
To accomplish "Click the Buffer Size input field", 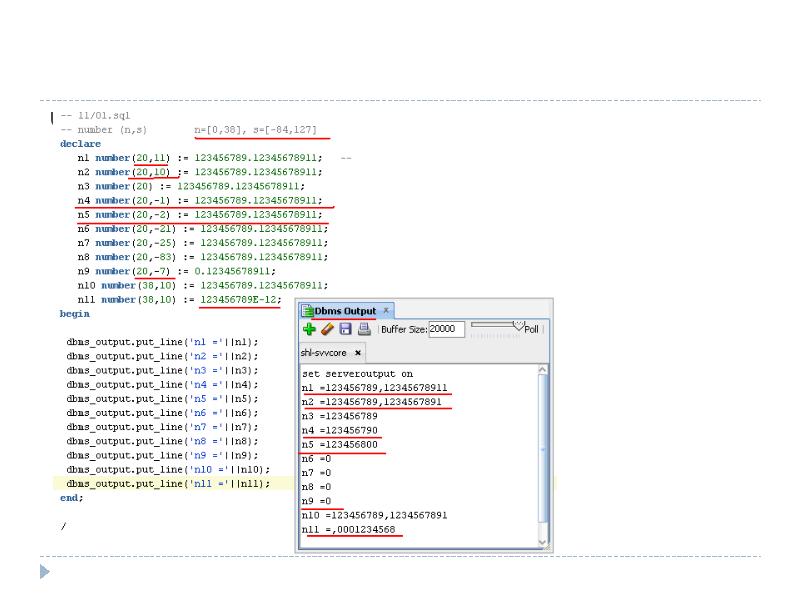I will (446, 329).
